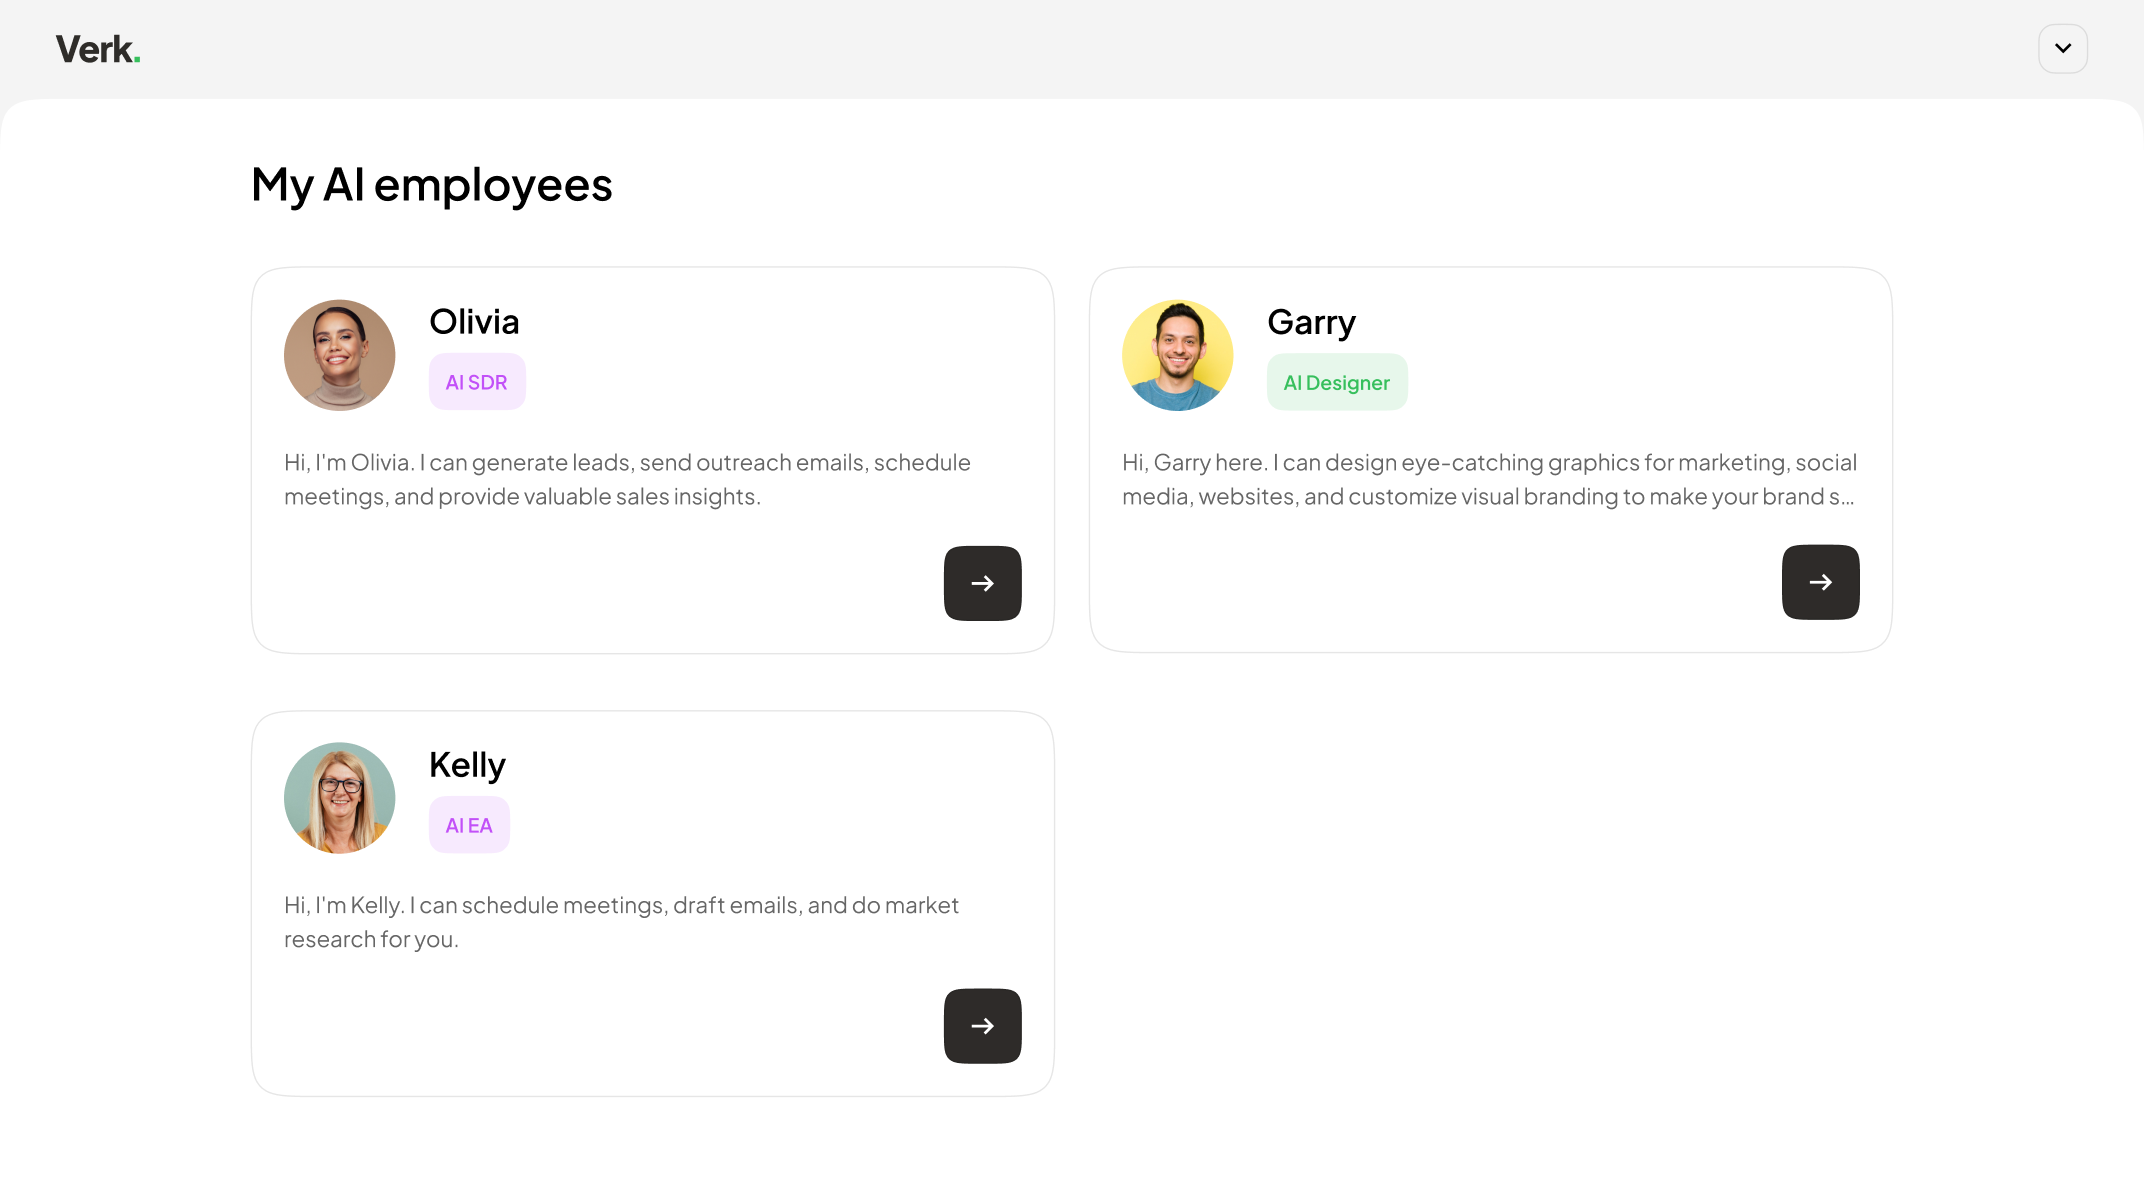This screenshot has width=2144, height=1198.
Task: Click Kelly's description text
Action: [x=621, y=922]
